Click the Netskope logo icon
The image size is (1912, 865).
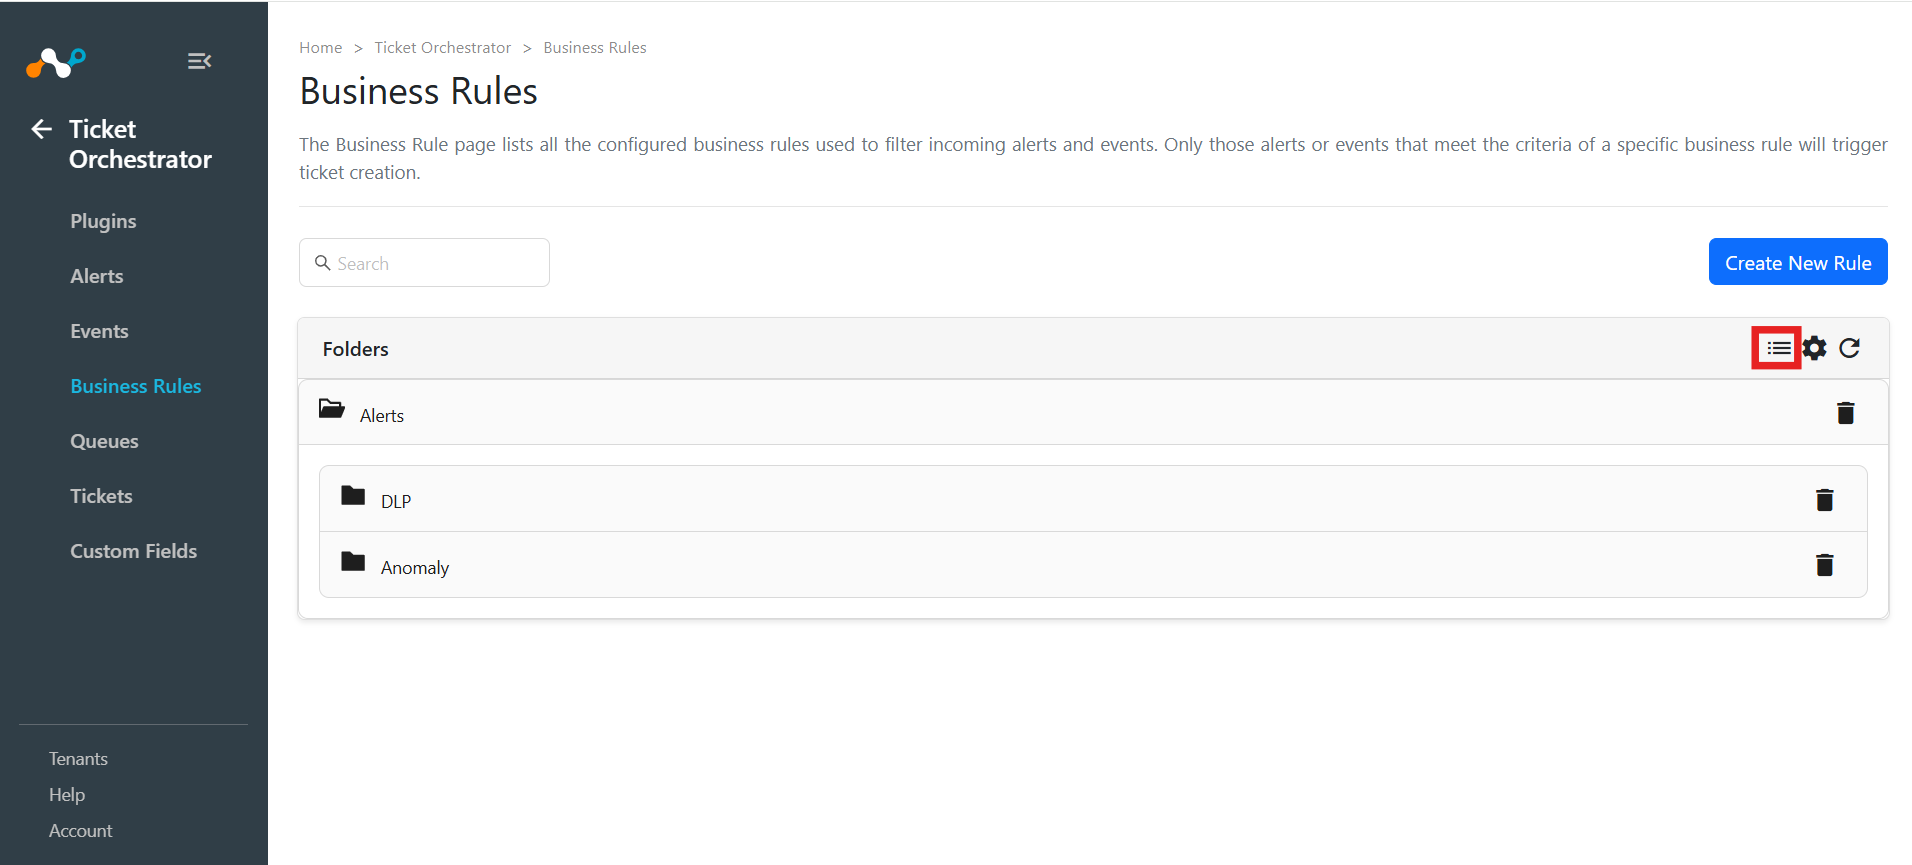tap(56, 63)
